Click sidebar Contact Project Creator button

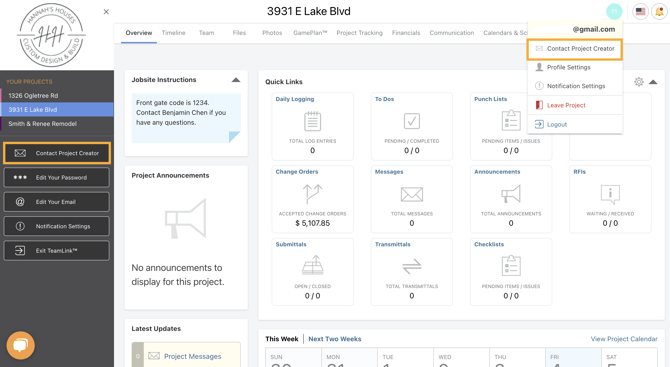pos(57,153)
